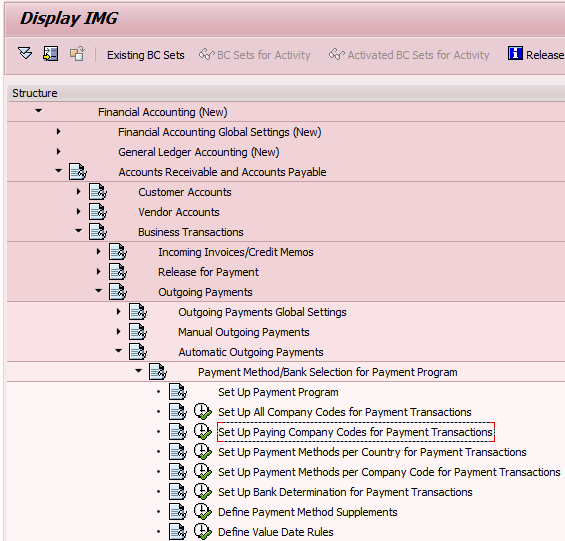Open documentation icon for Outgoing Payments
Image resolution: width=565 pixels, height=541 pixels.
118,292
